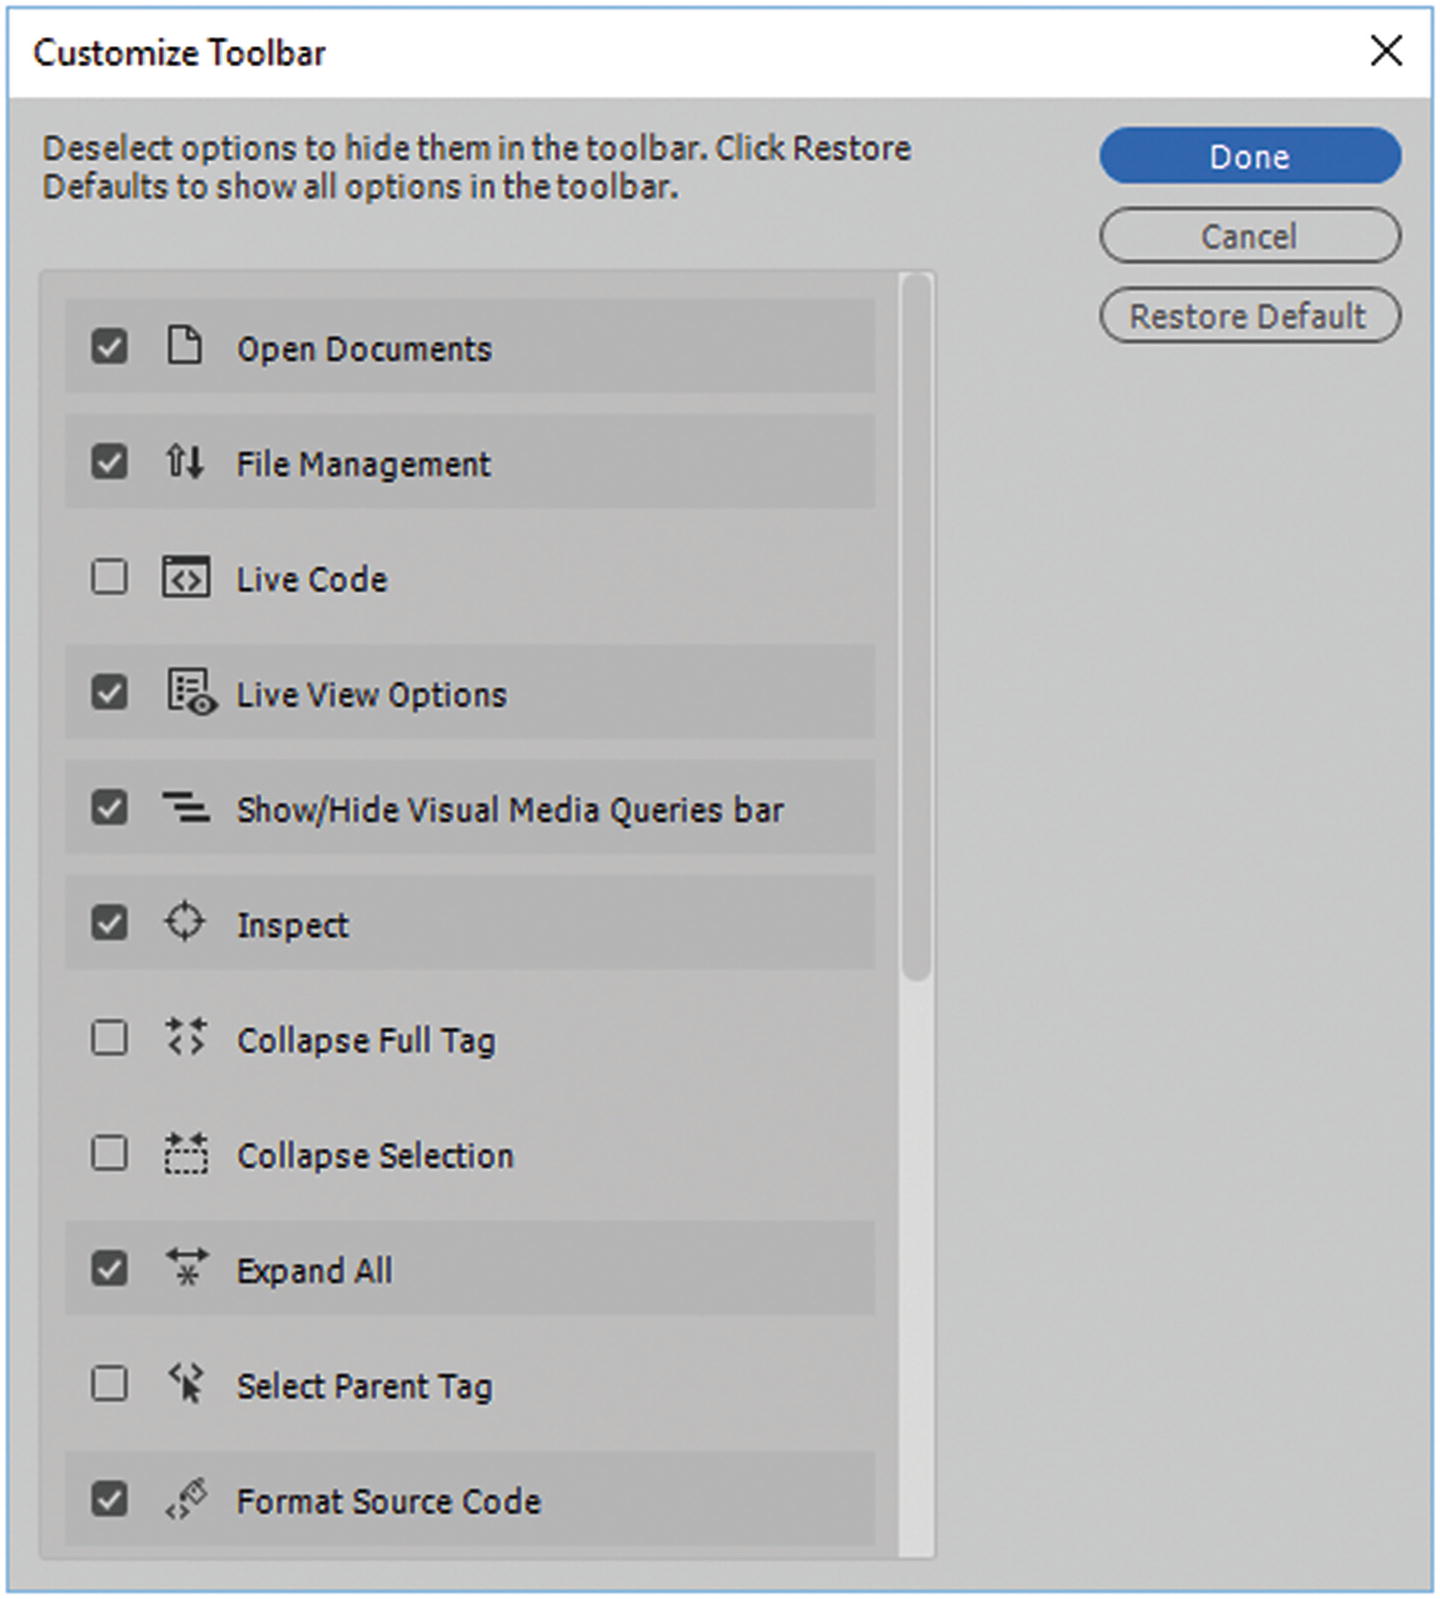Click the File Management arrows icon
Image resolution: width=1440 pixels, height=1599 pixels.
pos(184,462)
